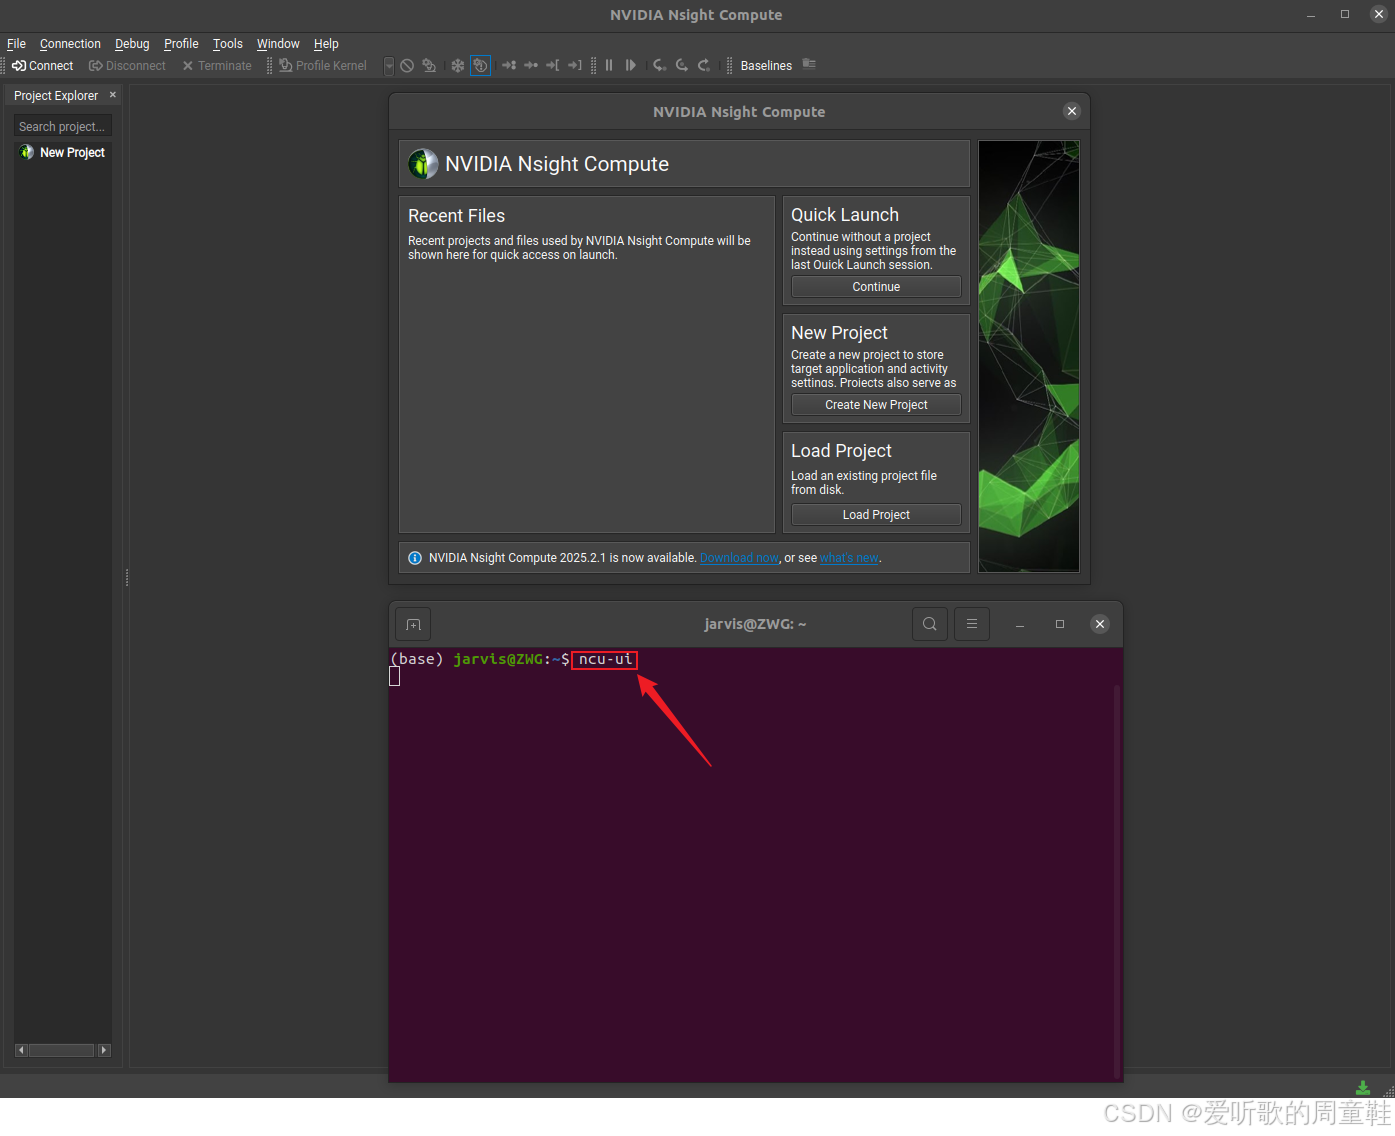
Task: Click the Step In icon
Action: point(660,66)
